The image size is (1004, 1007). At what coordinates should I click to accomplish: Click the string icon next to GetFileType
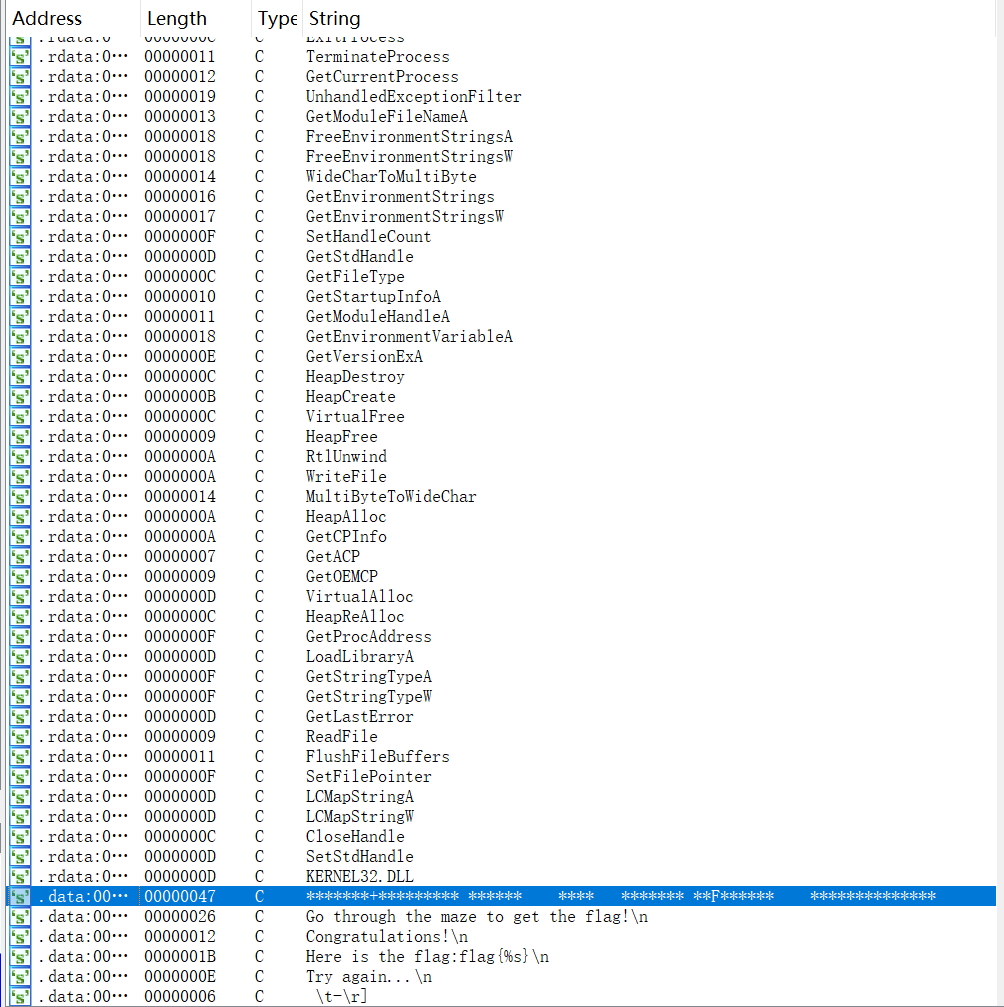(x=20, y=277)
